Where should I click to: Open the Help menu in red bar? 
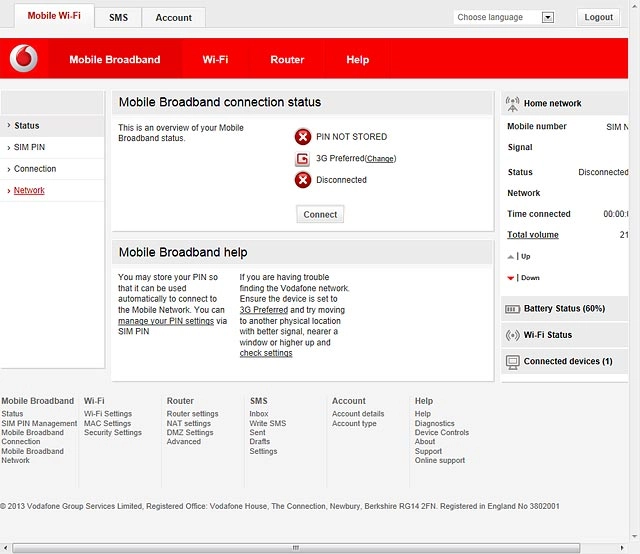click(x=358, y=60)
